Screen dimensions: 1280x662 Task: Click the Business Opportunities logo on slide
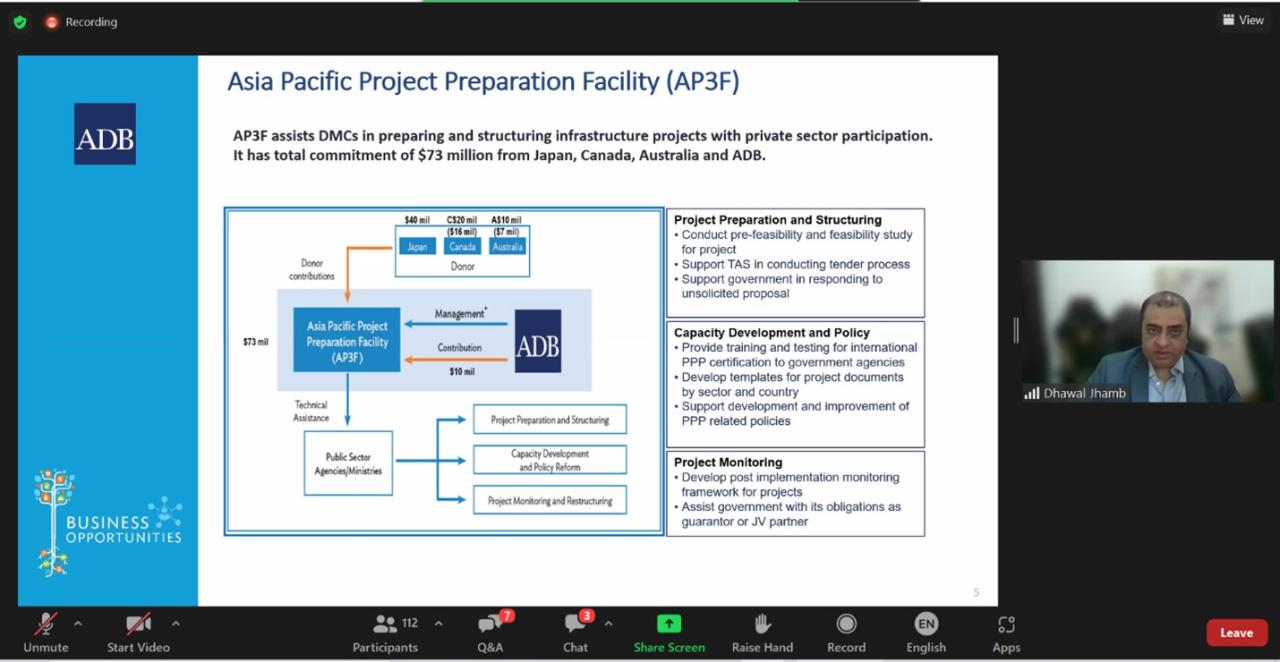click(x=108, y=522)
